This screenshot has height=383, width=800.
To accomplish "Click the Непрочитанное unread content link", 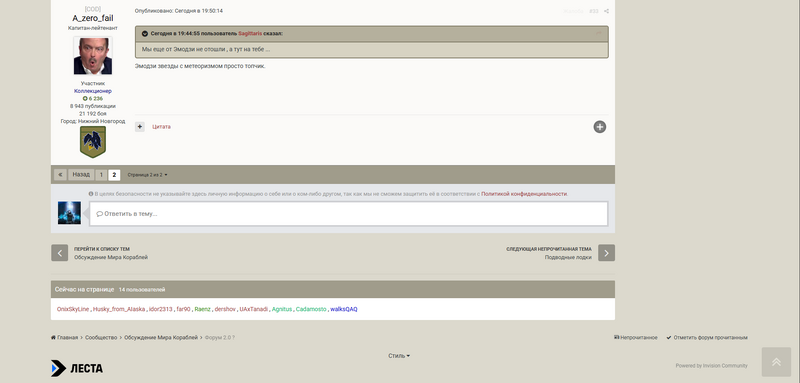I will (636, 338).
